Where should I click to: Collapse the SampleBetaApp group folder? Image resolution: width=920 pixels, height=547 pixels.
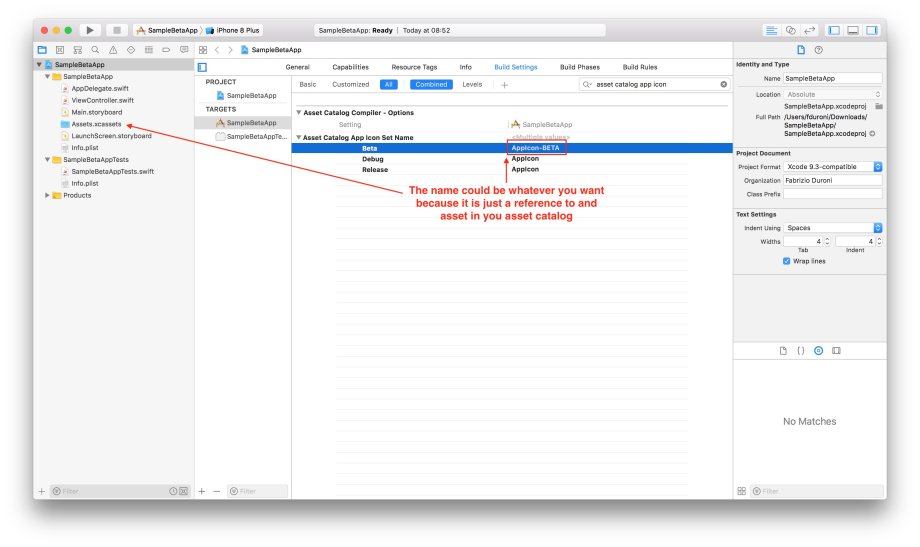48,76
